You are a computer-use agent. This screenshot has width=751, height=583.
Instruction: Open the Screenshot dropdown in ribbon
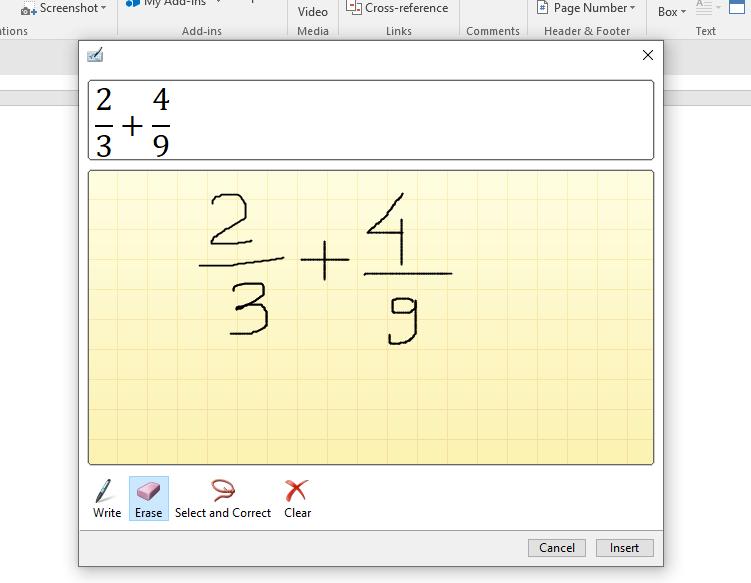(x=103, y=8)
